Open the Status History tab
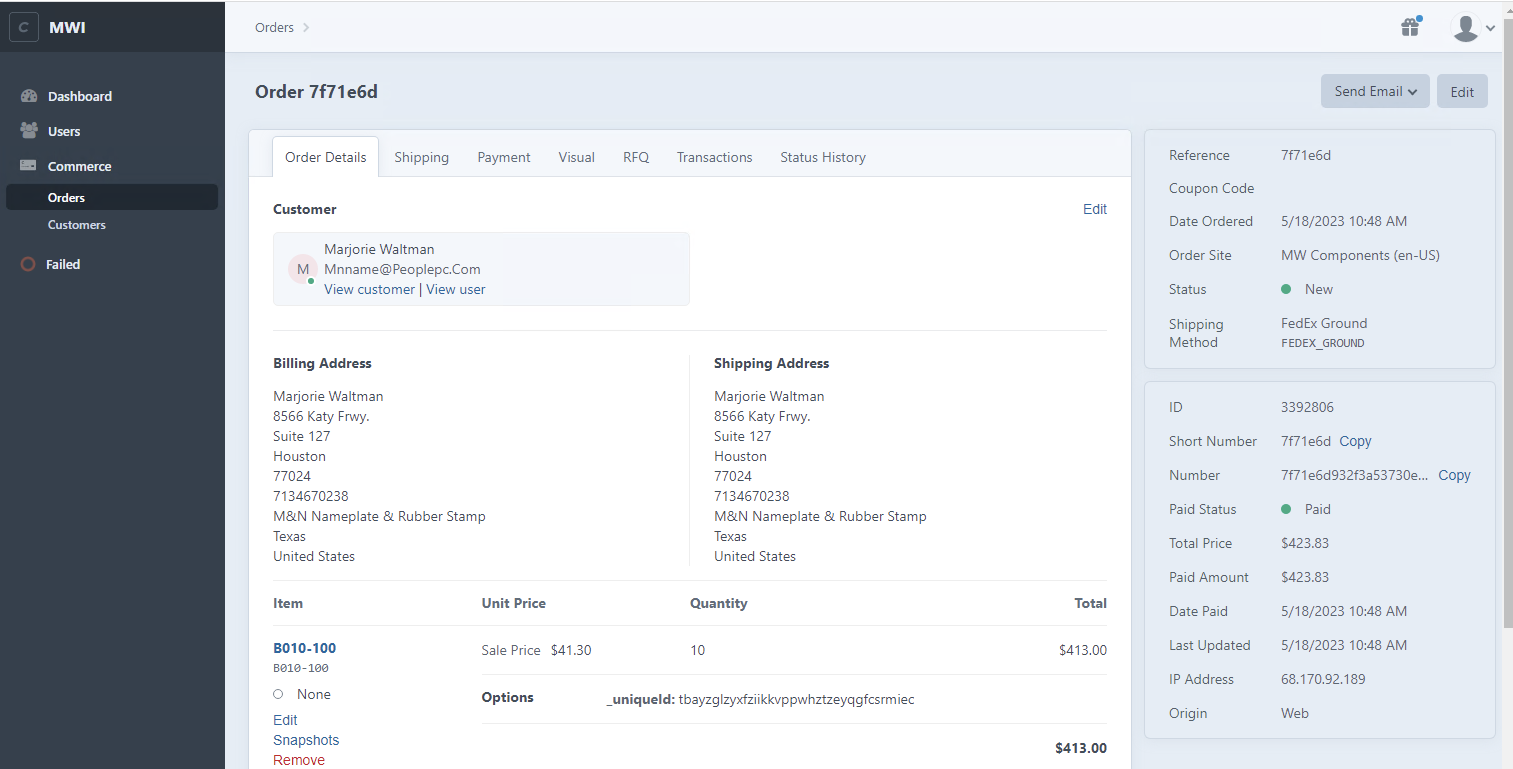Screen dimensions: 1513x769 [x=823, y=157]
